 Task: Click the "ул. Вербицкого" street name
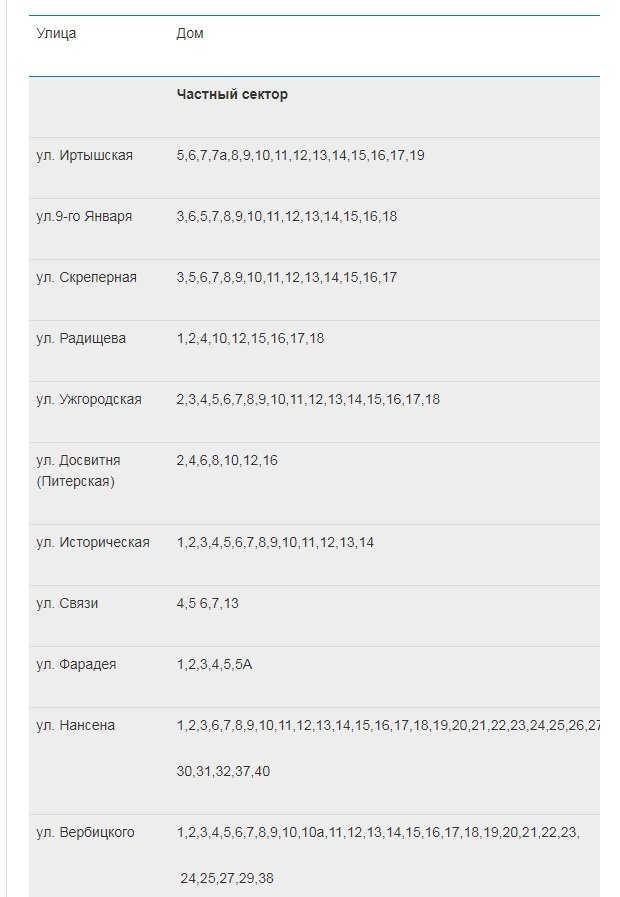85,832
